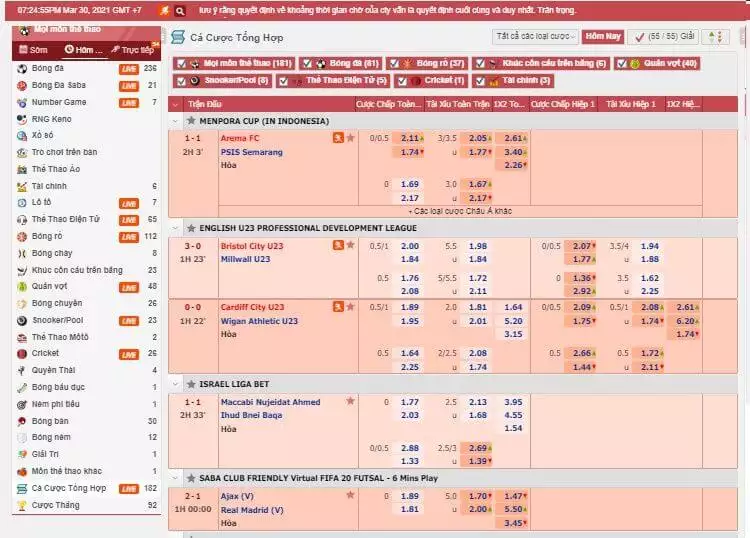Select over odds 1.70 for Ajax (V)
The width and height of the screenshot is (750, 538).
click(x=478, y=496)
